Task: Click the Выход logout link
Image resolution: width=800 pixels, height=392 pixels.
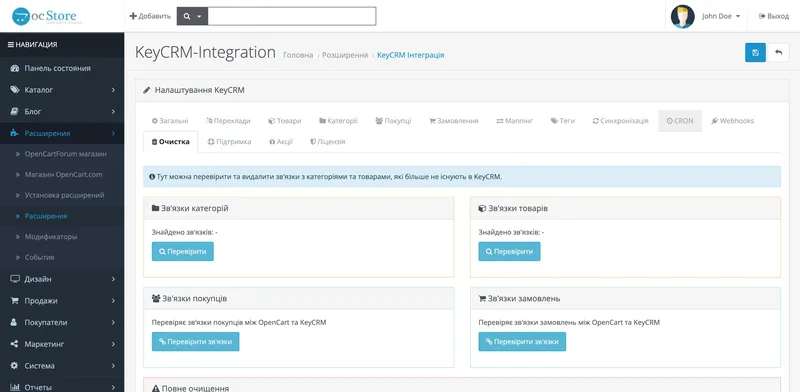Action: tap(773, 16)
